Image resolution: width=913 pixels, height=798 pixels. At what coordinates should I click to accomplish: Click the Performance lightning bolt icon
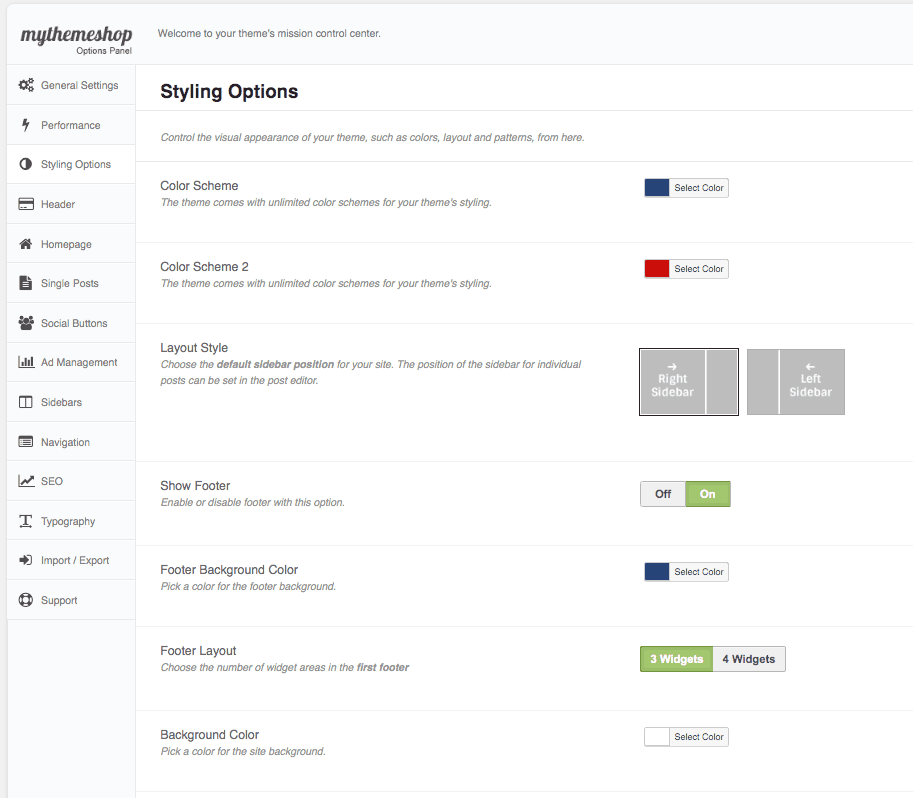pyautogui.click(x=26, y=125)
